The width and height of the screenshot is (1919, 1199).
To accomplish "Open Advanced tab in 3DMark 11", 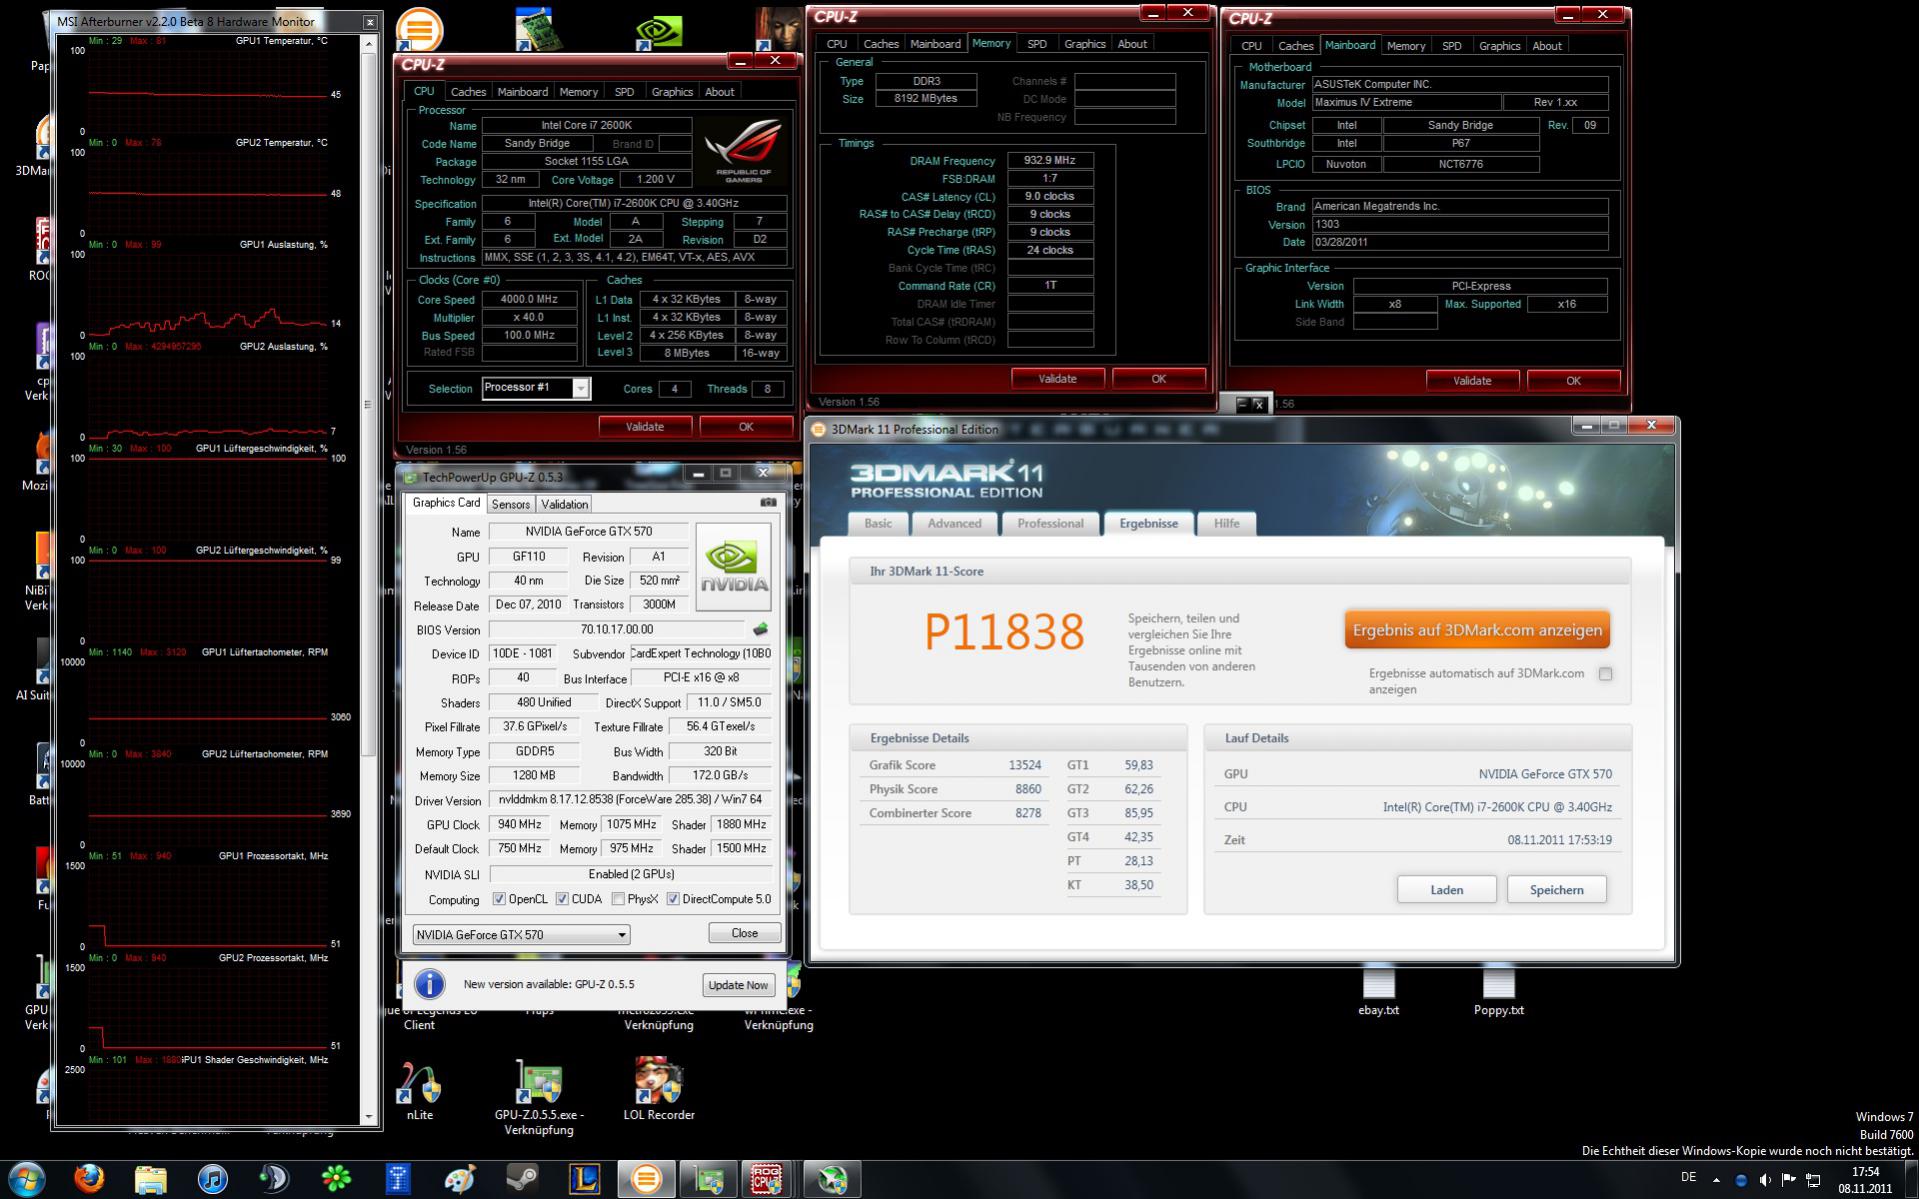I will click(x=954, y=523).
